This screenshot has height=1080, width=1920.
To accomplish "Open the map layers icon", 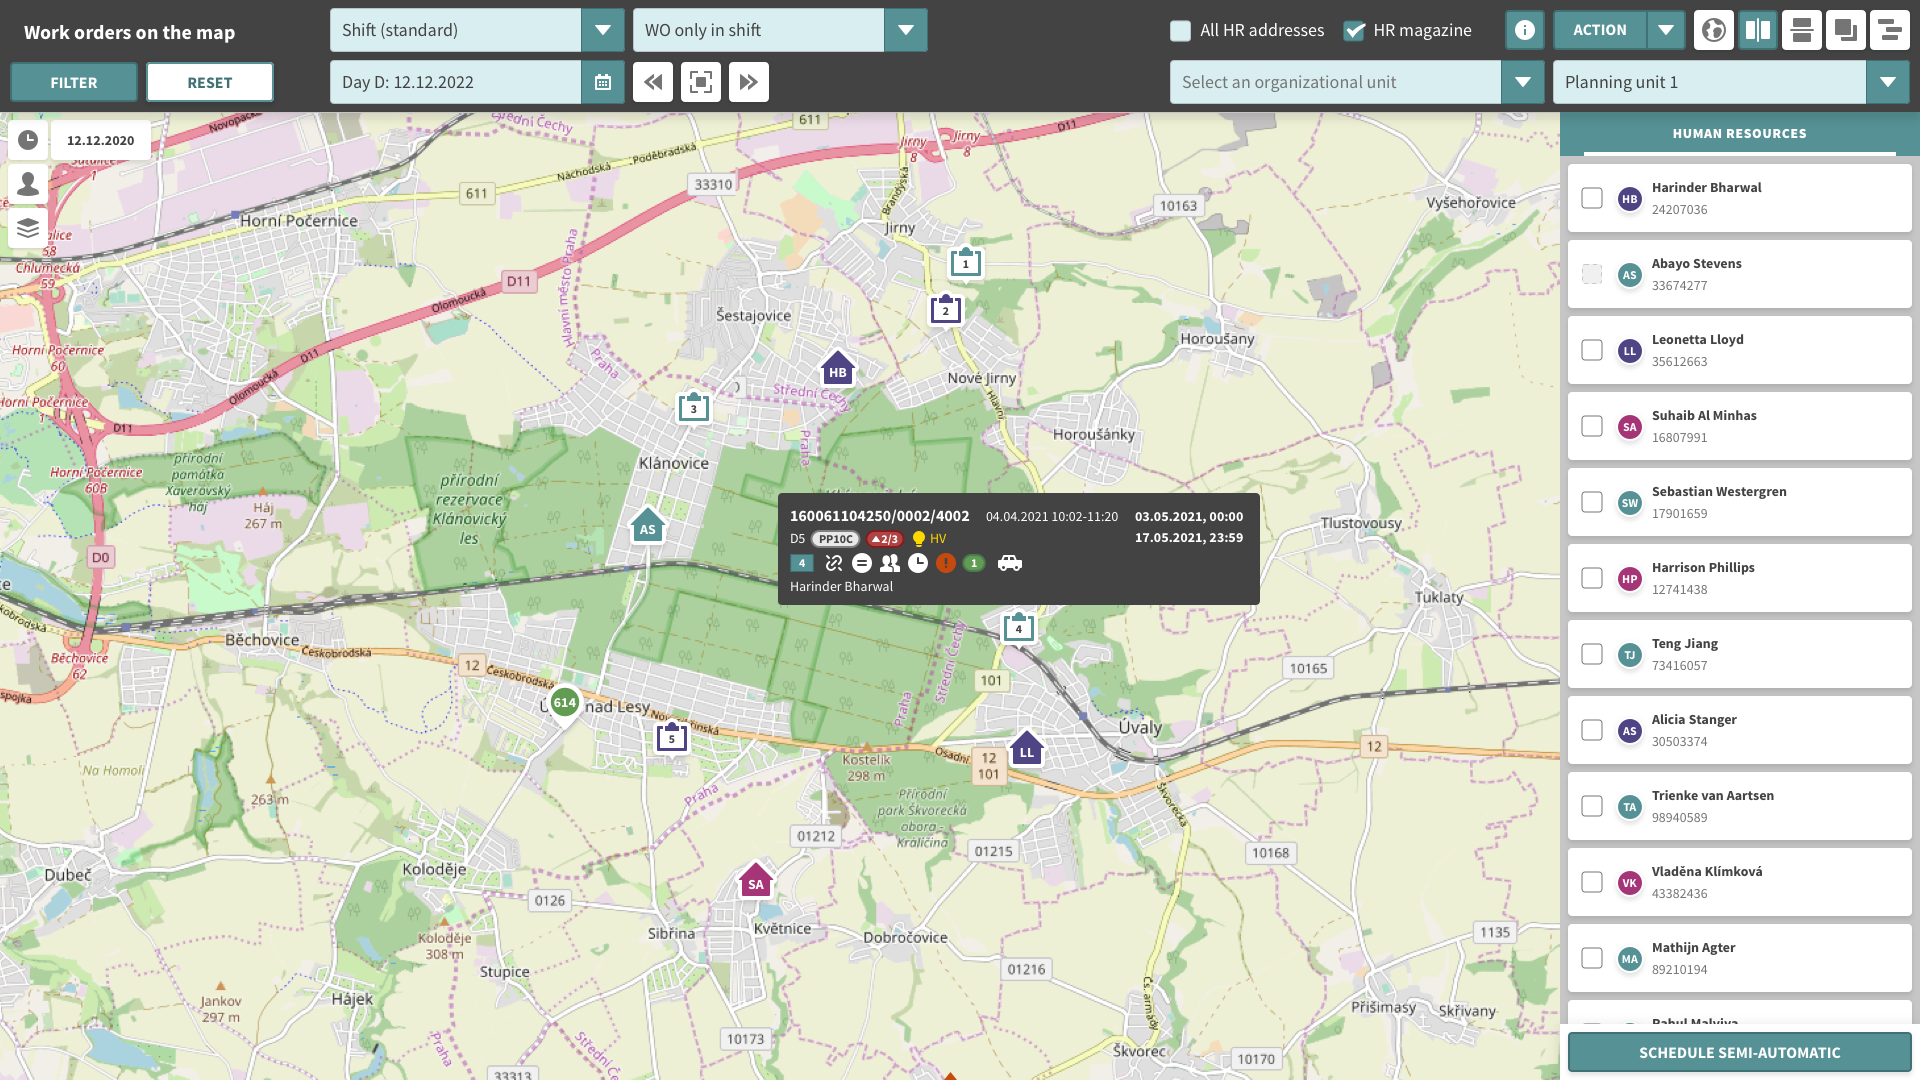I will click(x=28, y=228).
